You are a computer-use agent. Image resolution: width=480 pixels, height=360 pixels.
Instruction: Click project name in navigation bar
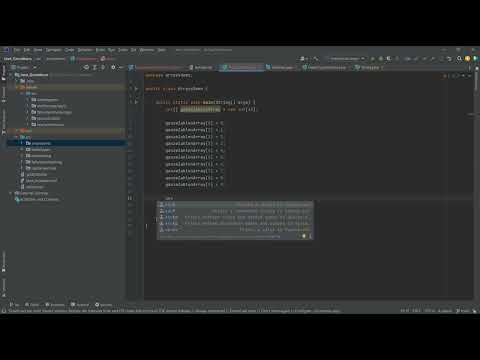[18, 59]
